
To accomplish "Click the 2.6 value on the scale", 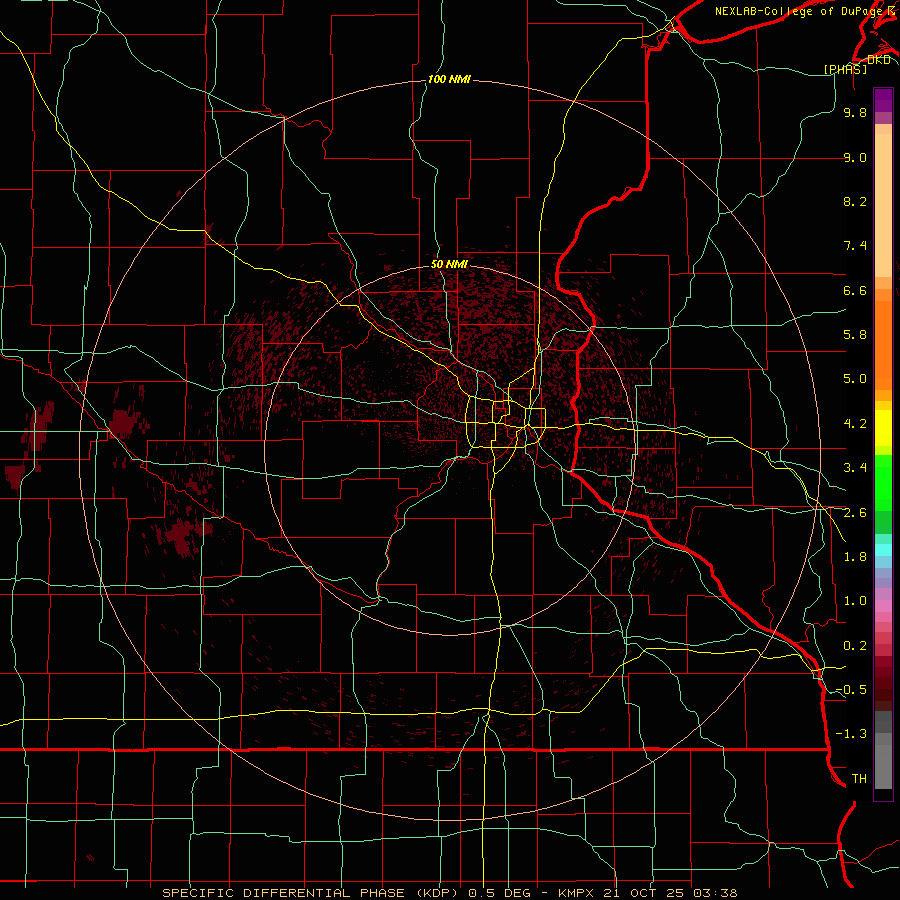I will (x=855, y=513).
